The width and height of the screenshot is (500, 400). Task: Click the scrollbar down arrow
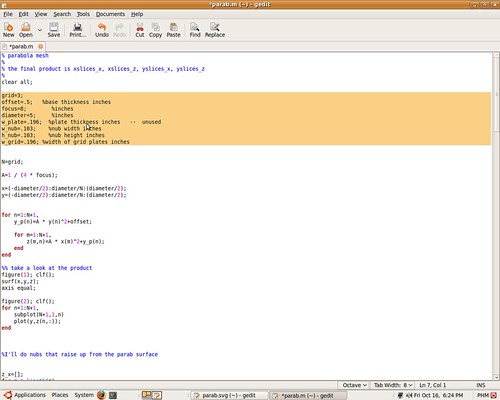(x=496, y=377)
